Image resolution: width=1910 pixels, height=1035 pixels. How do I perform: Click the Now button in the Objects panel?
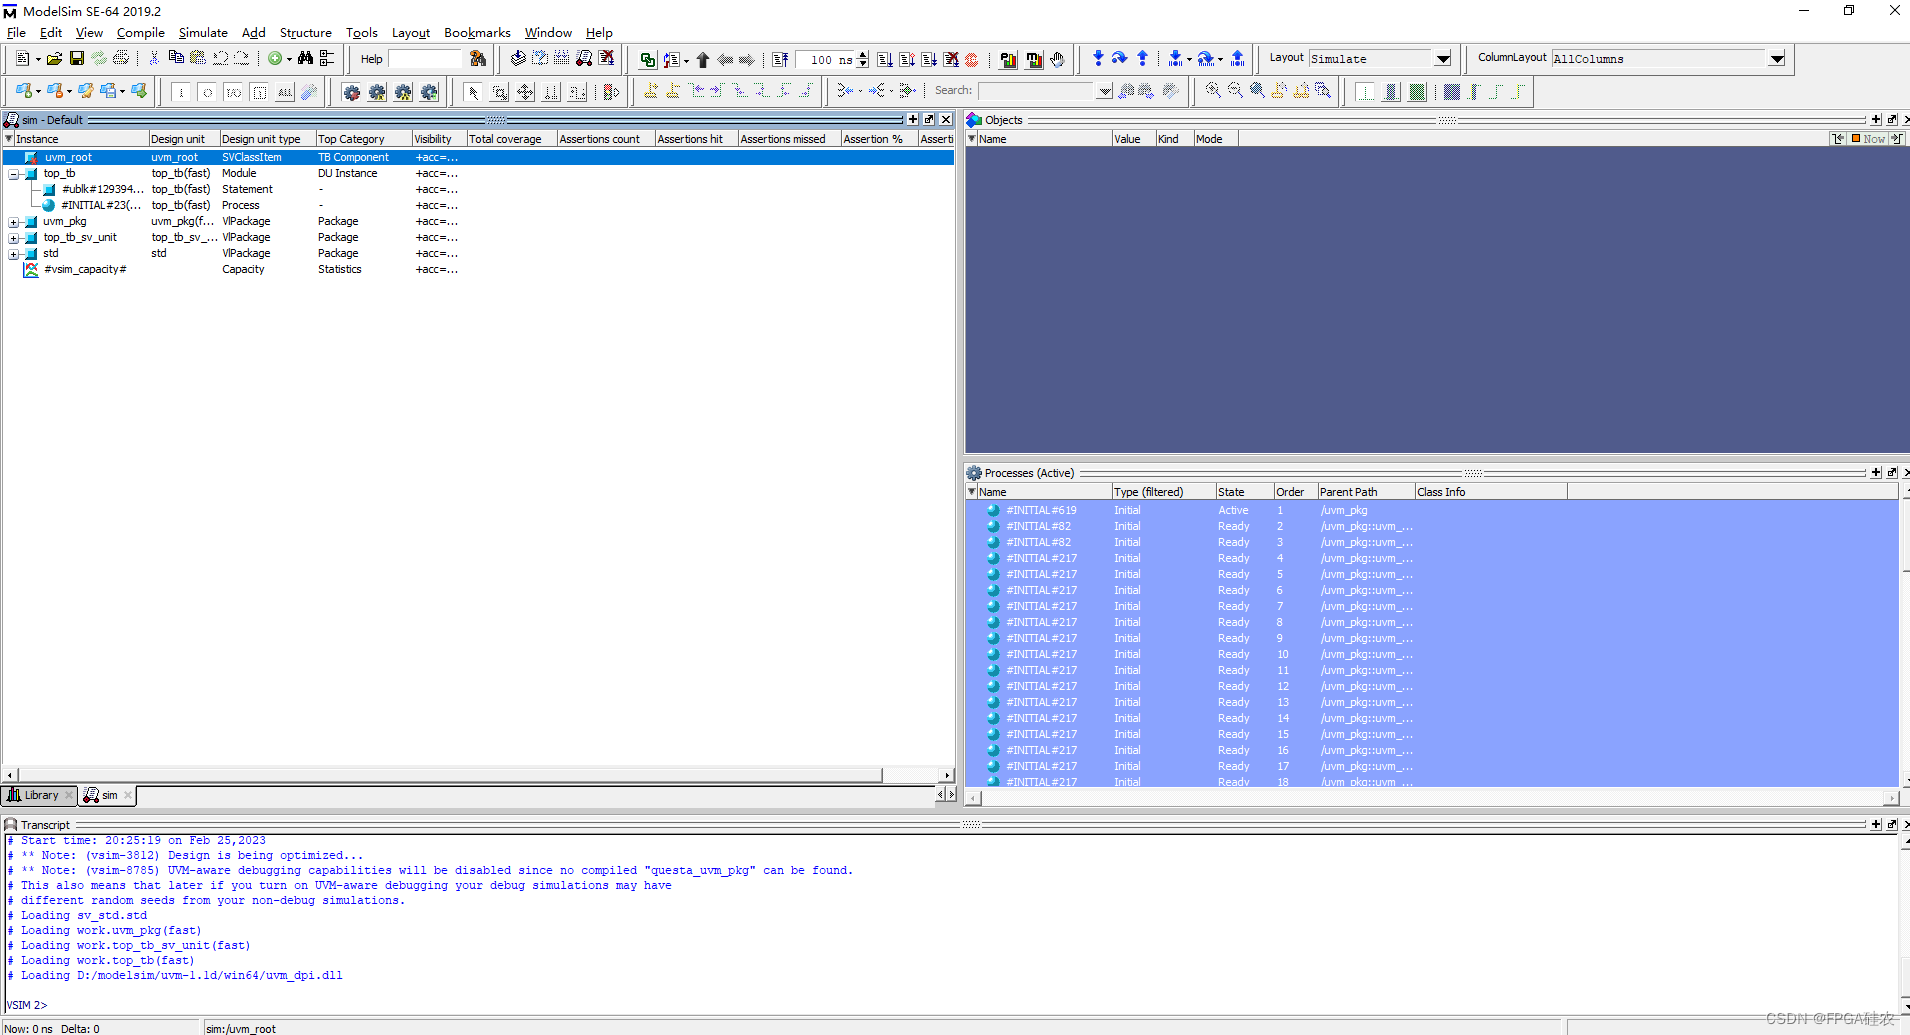(1868, 139)
